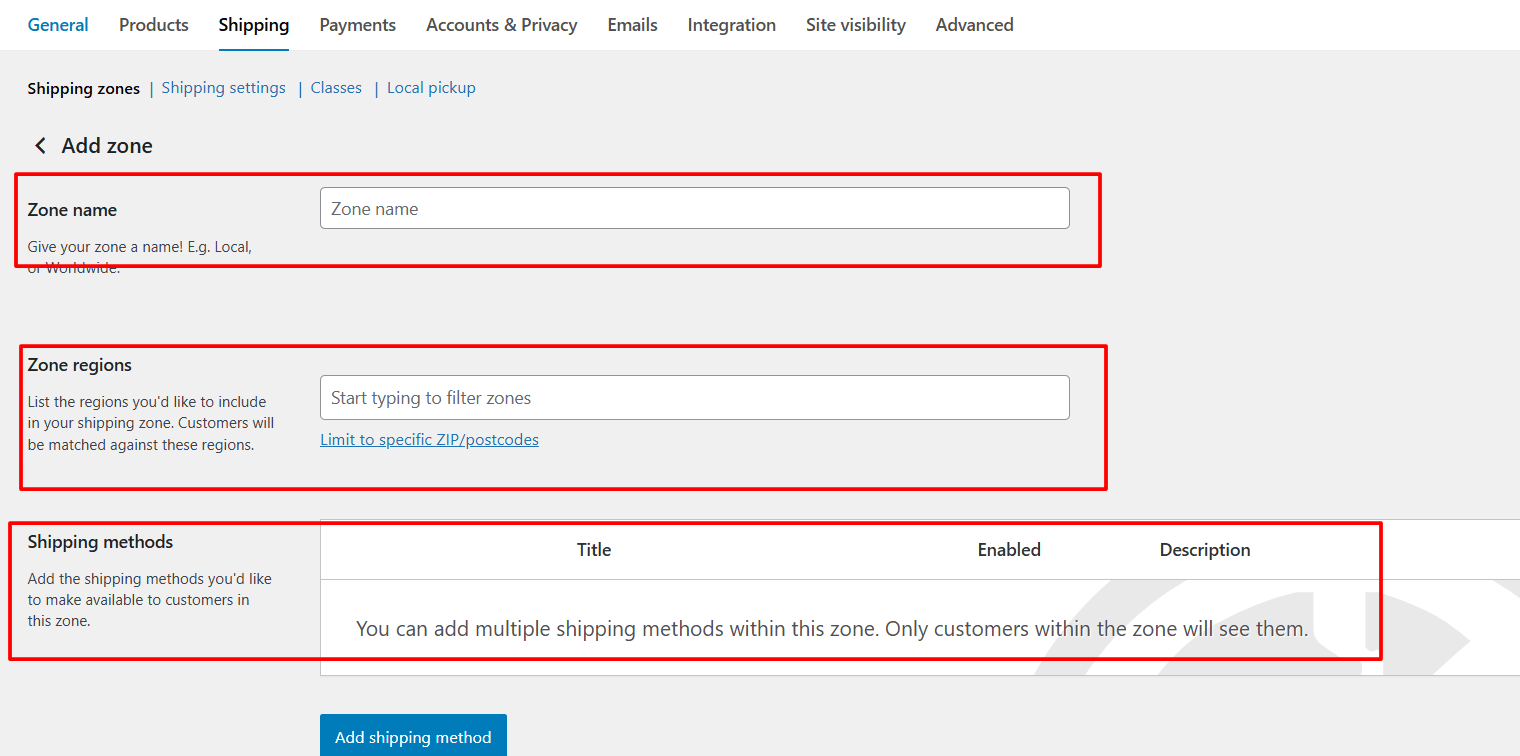This screenshot has width=1520, height=756.
Task: Click Limit to specific ZIP/postcodes link
Action: (429, 440)
